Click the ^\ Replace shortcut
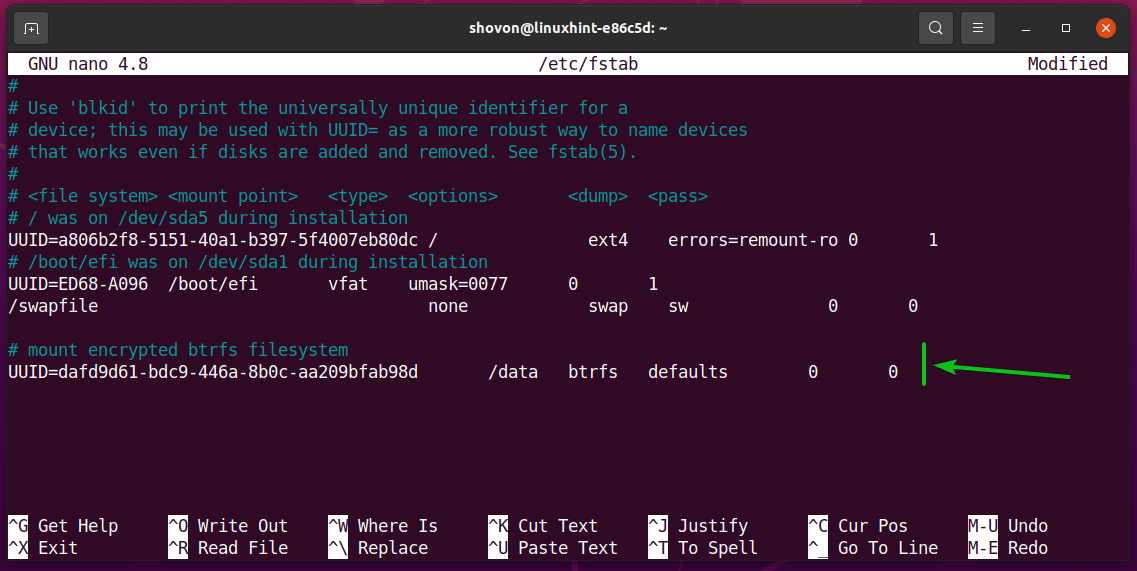The height and width of the screenshot is (571, 1137). click(378, 548)
